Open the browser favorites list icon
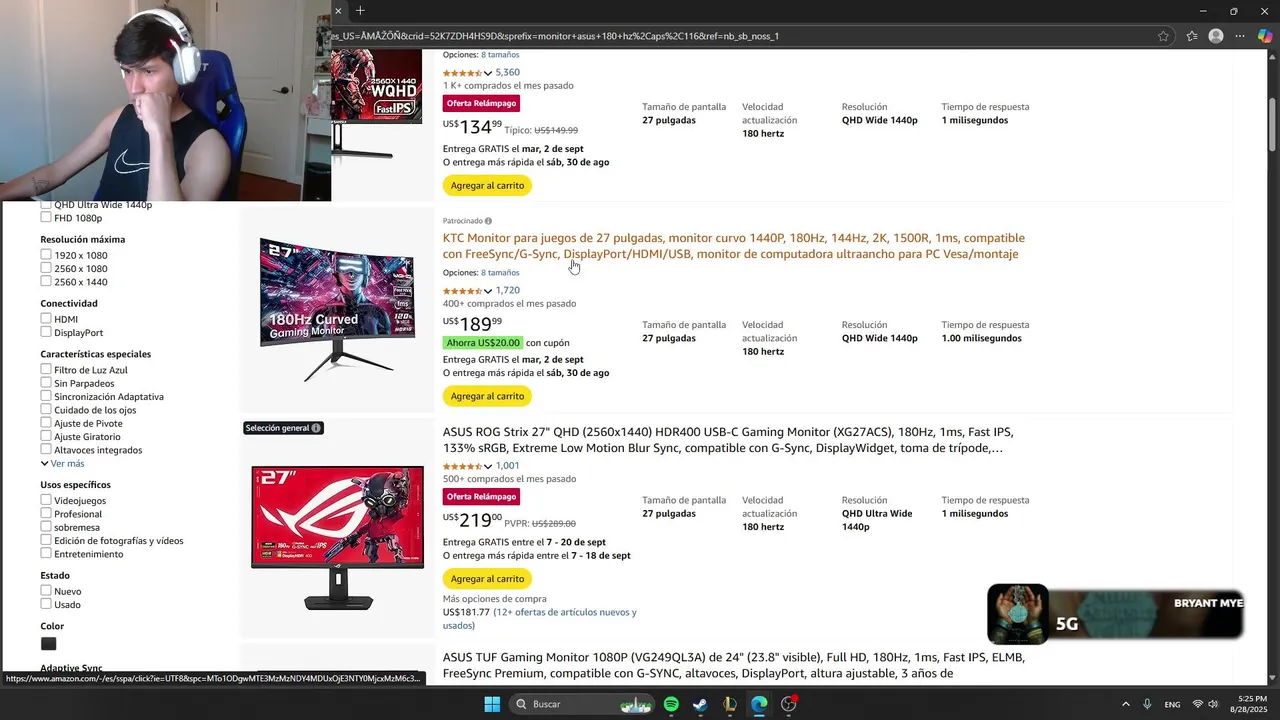This screenshot has height=720, width=1280. tap(1192, 36)
